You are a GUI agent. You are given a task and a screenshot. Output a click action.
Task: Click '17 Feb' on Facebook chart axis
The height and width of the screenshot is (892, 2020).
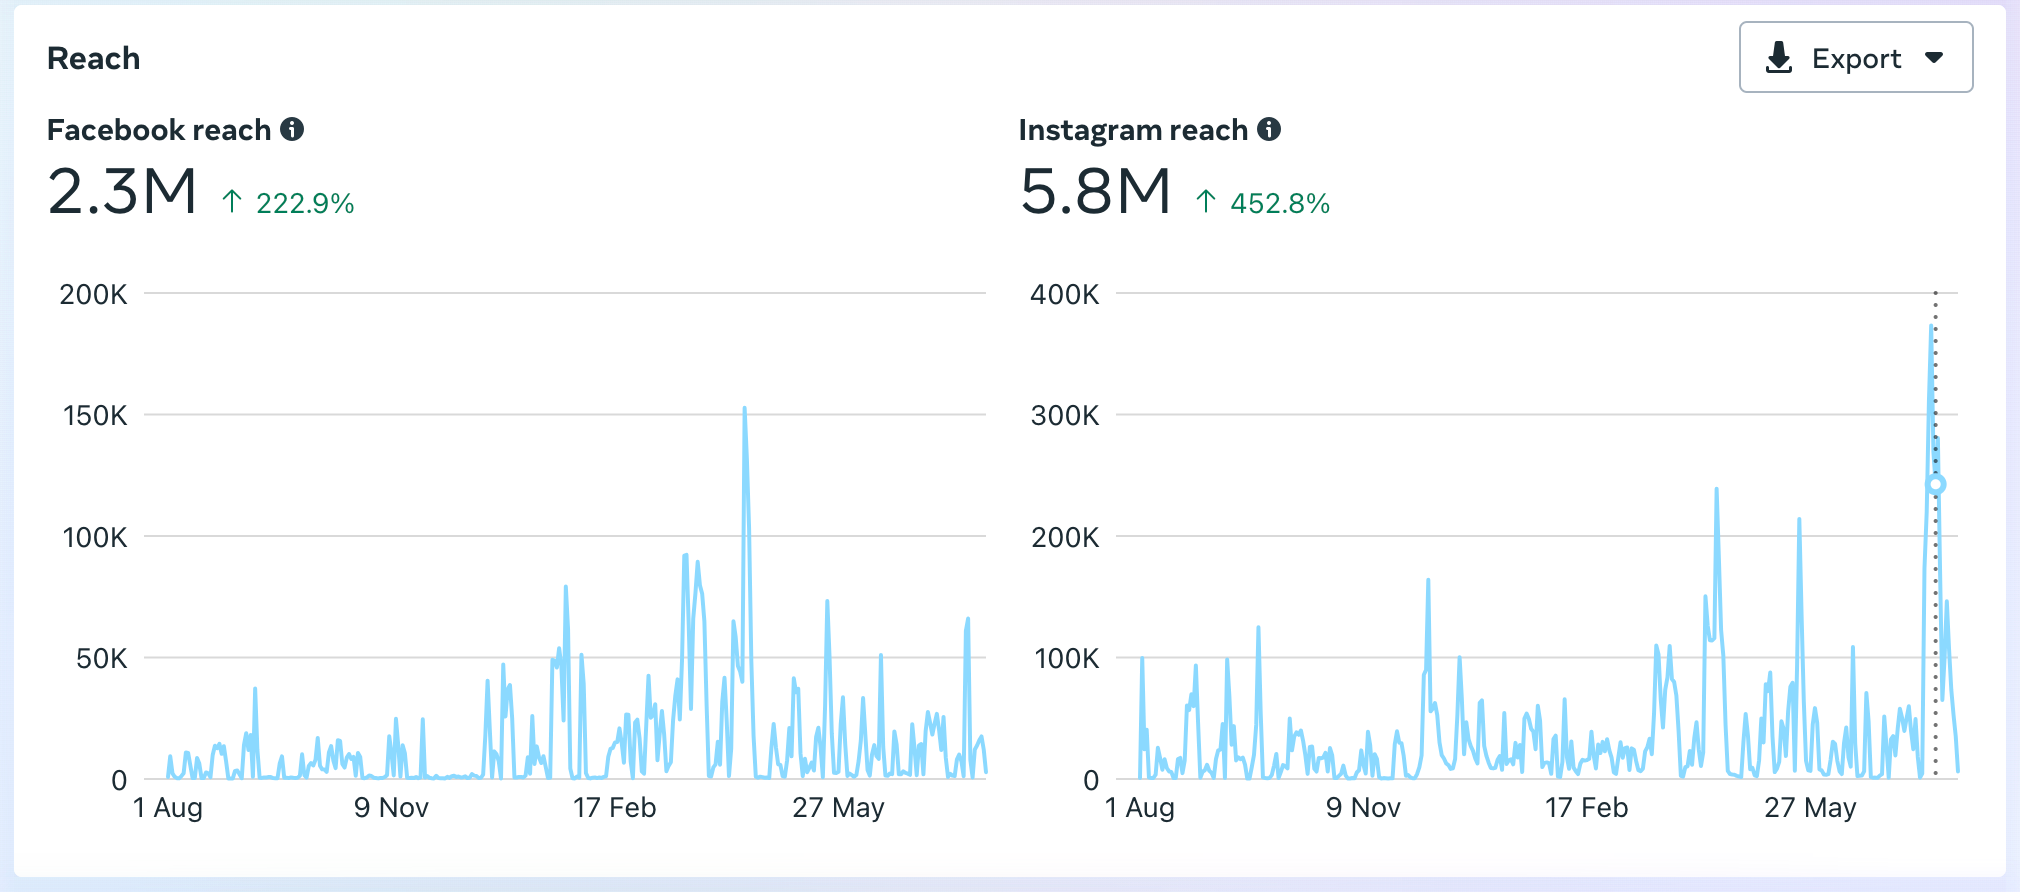[614, 808]
